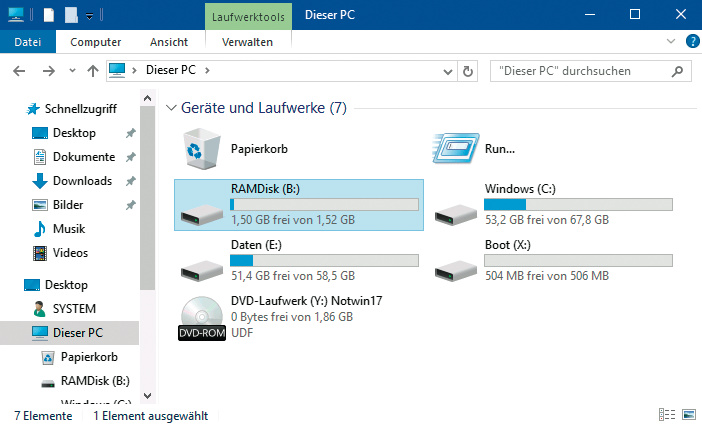Click the Bilder picture icon in sidebar
This screenshot has height=425, width=702.
tap(40, 205)
